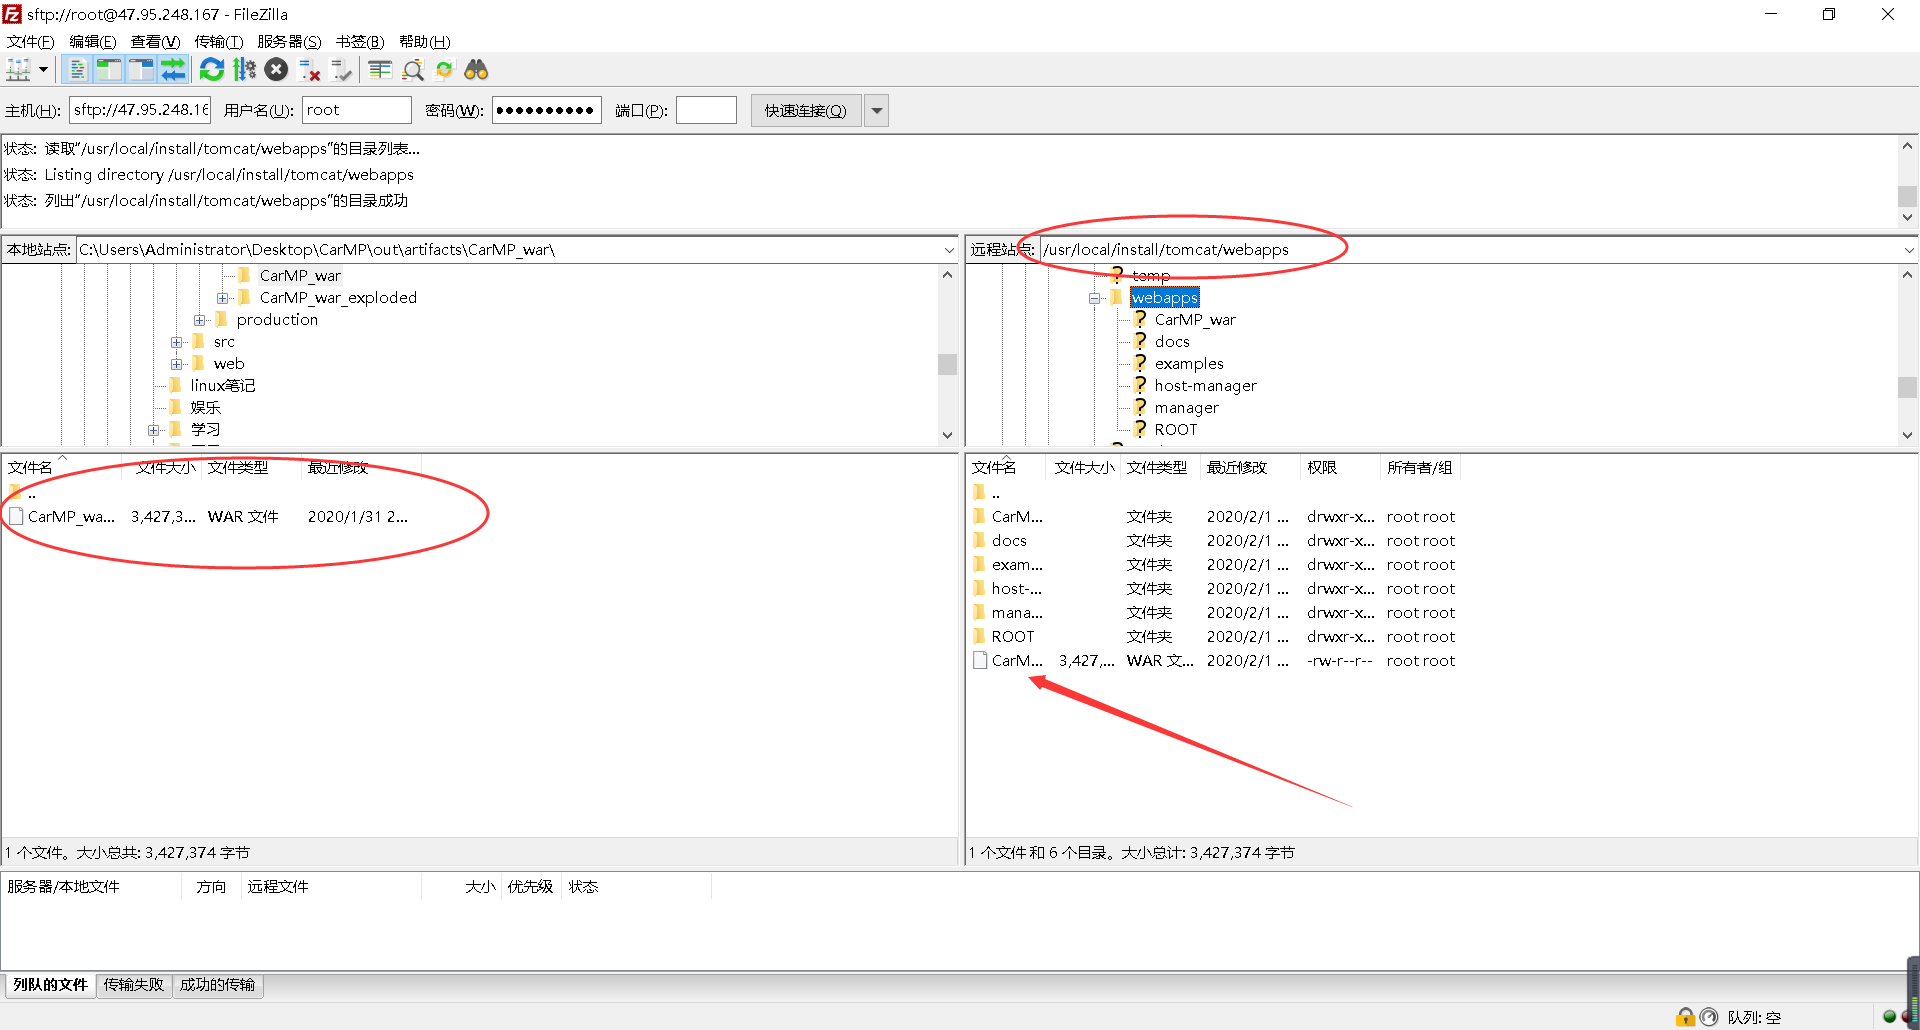1920x1030 pixels.
Task: Click the 密码 password field
Action: [547, 110]
